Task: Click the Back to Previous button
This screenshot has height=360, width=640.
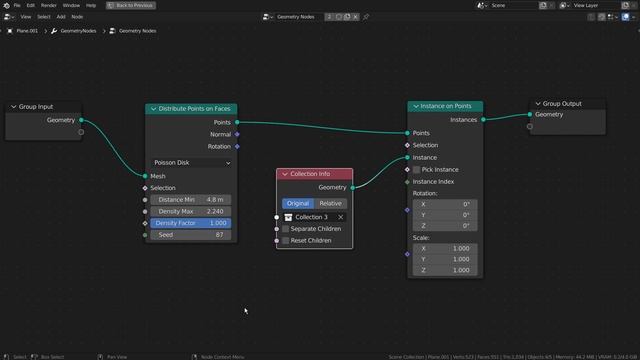Action: (131, 5)
